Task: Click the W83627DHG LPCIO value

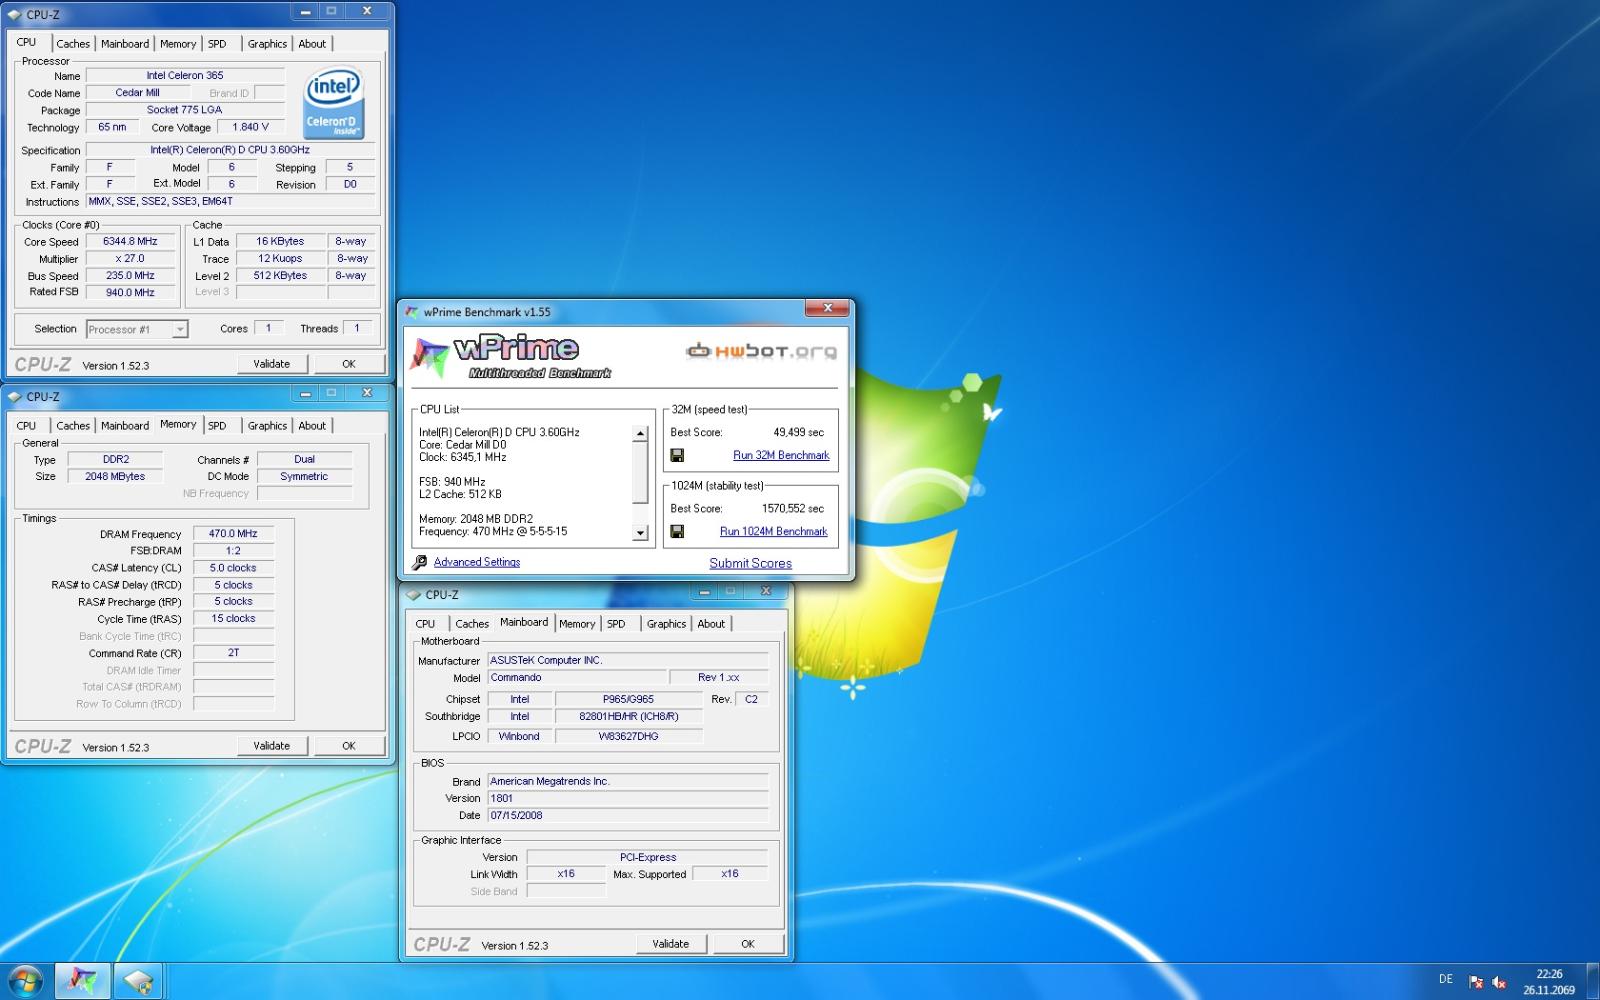Action: 628,737
